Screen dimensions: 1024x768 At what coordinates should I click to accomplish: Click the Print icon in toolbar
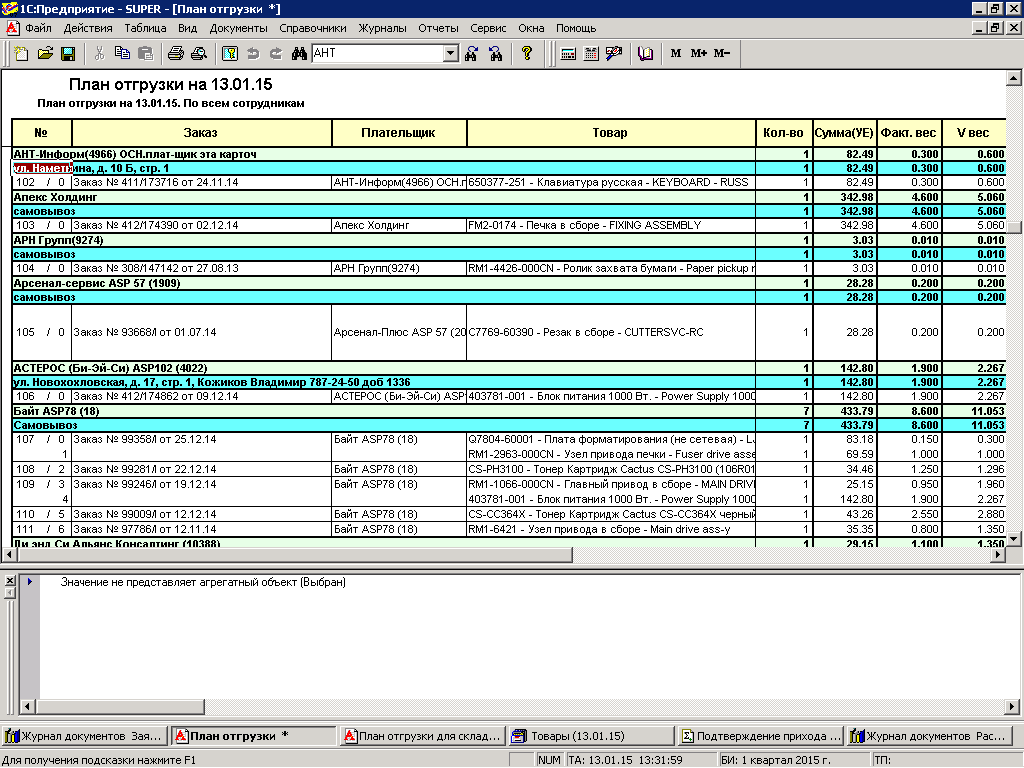175,53
